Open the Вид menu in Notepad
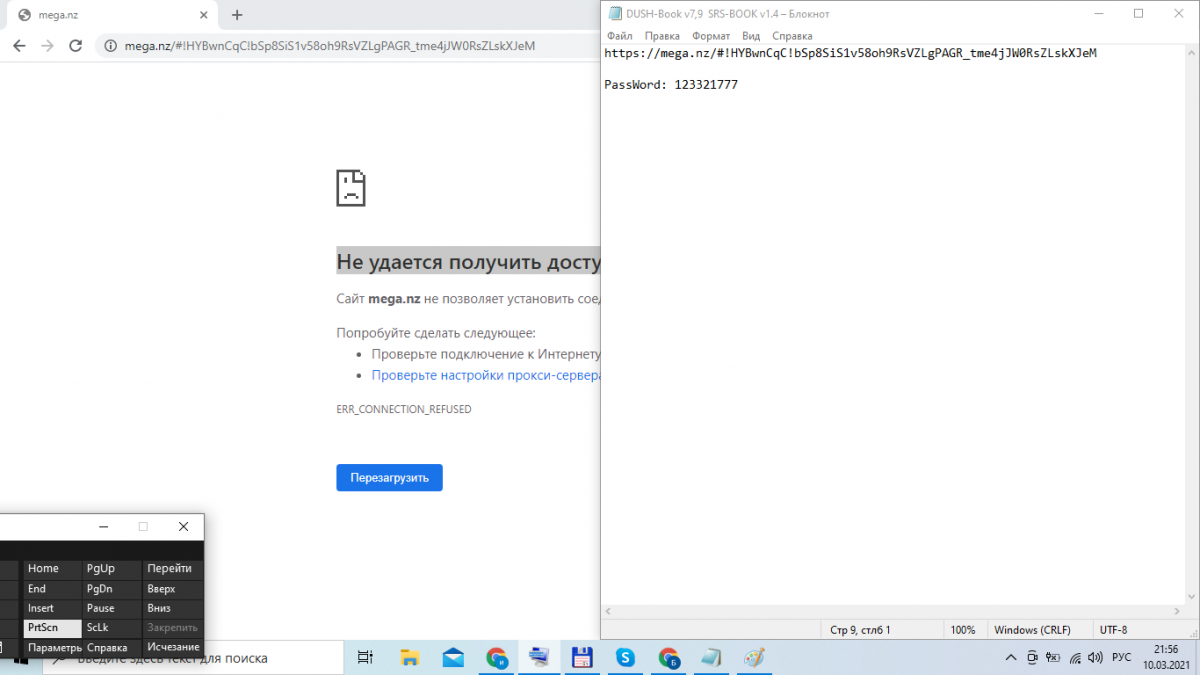Screen dimensions: 1200x675 pos(751,35)
